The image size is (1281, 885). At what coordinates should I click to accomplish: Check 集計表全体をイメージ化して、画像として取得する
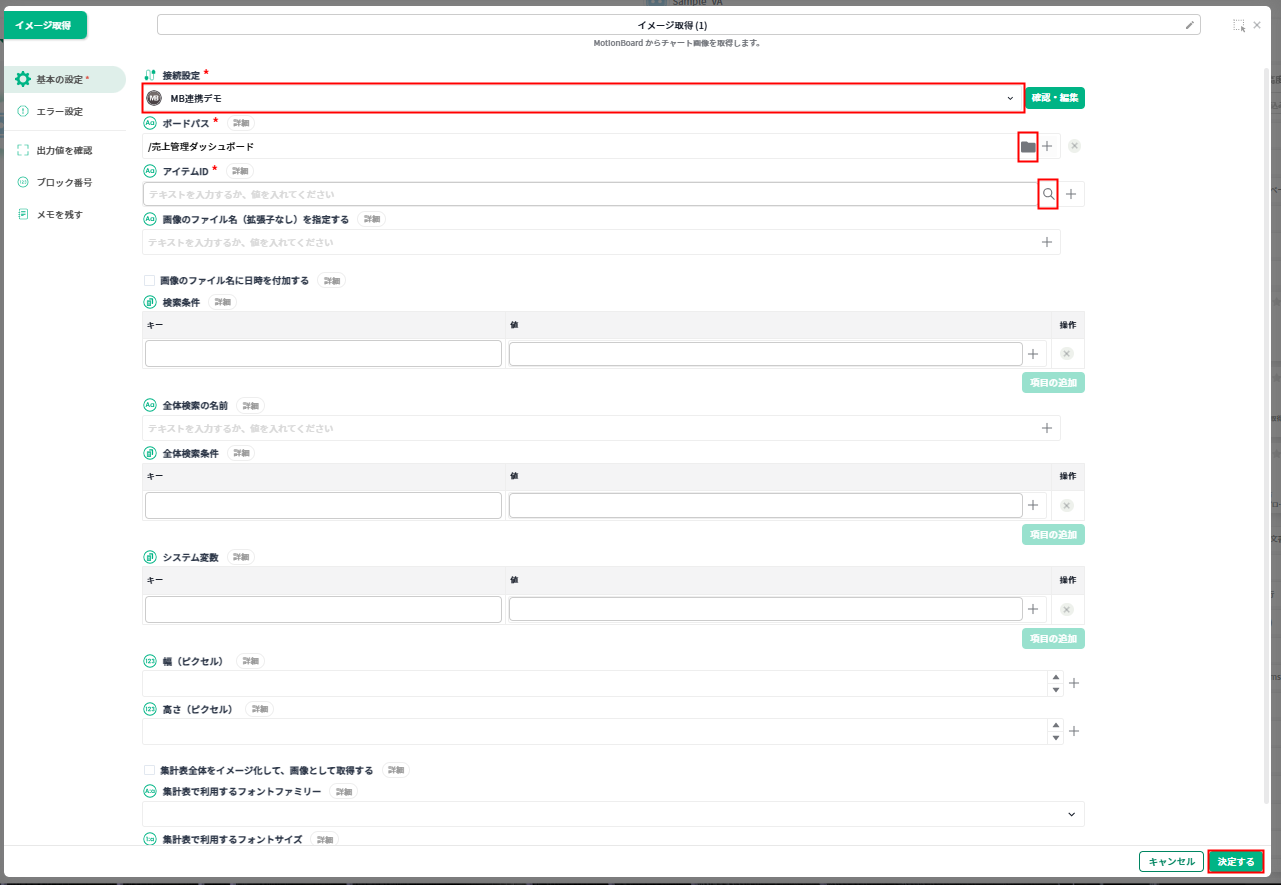[x=150, y=770]
